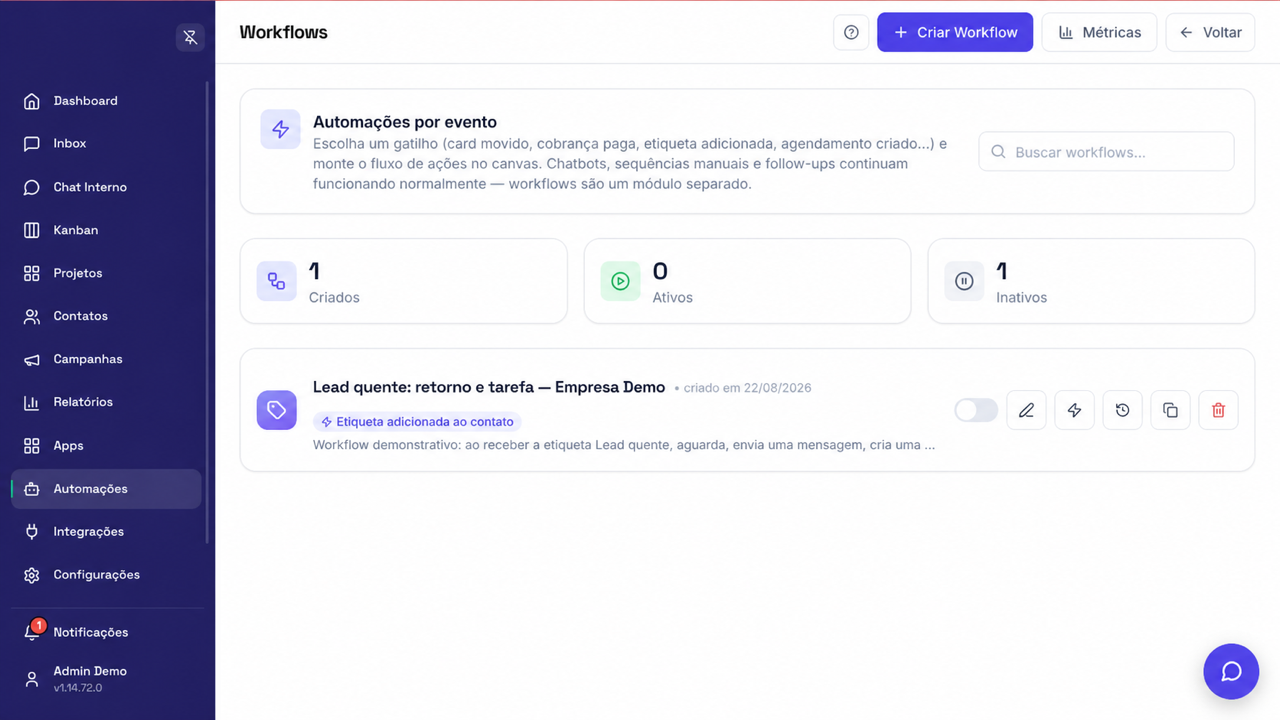This screenshot has width=1280, height=720.
Task: Open Relatórios in the sidebar
Action: click(106, 402)
